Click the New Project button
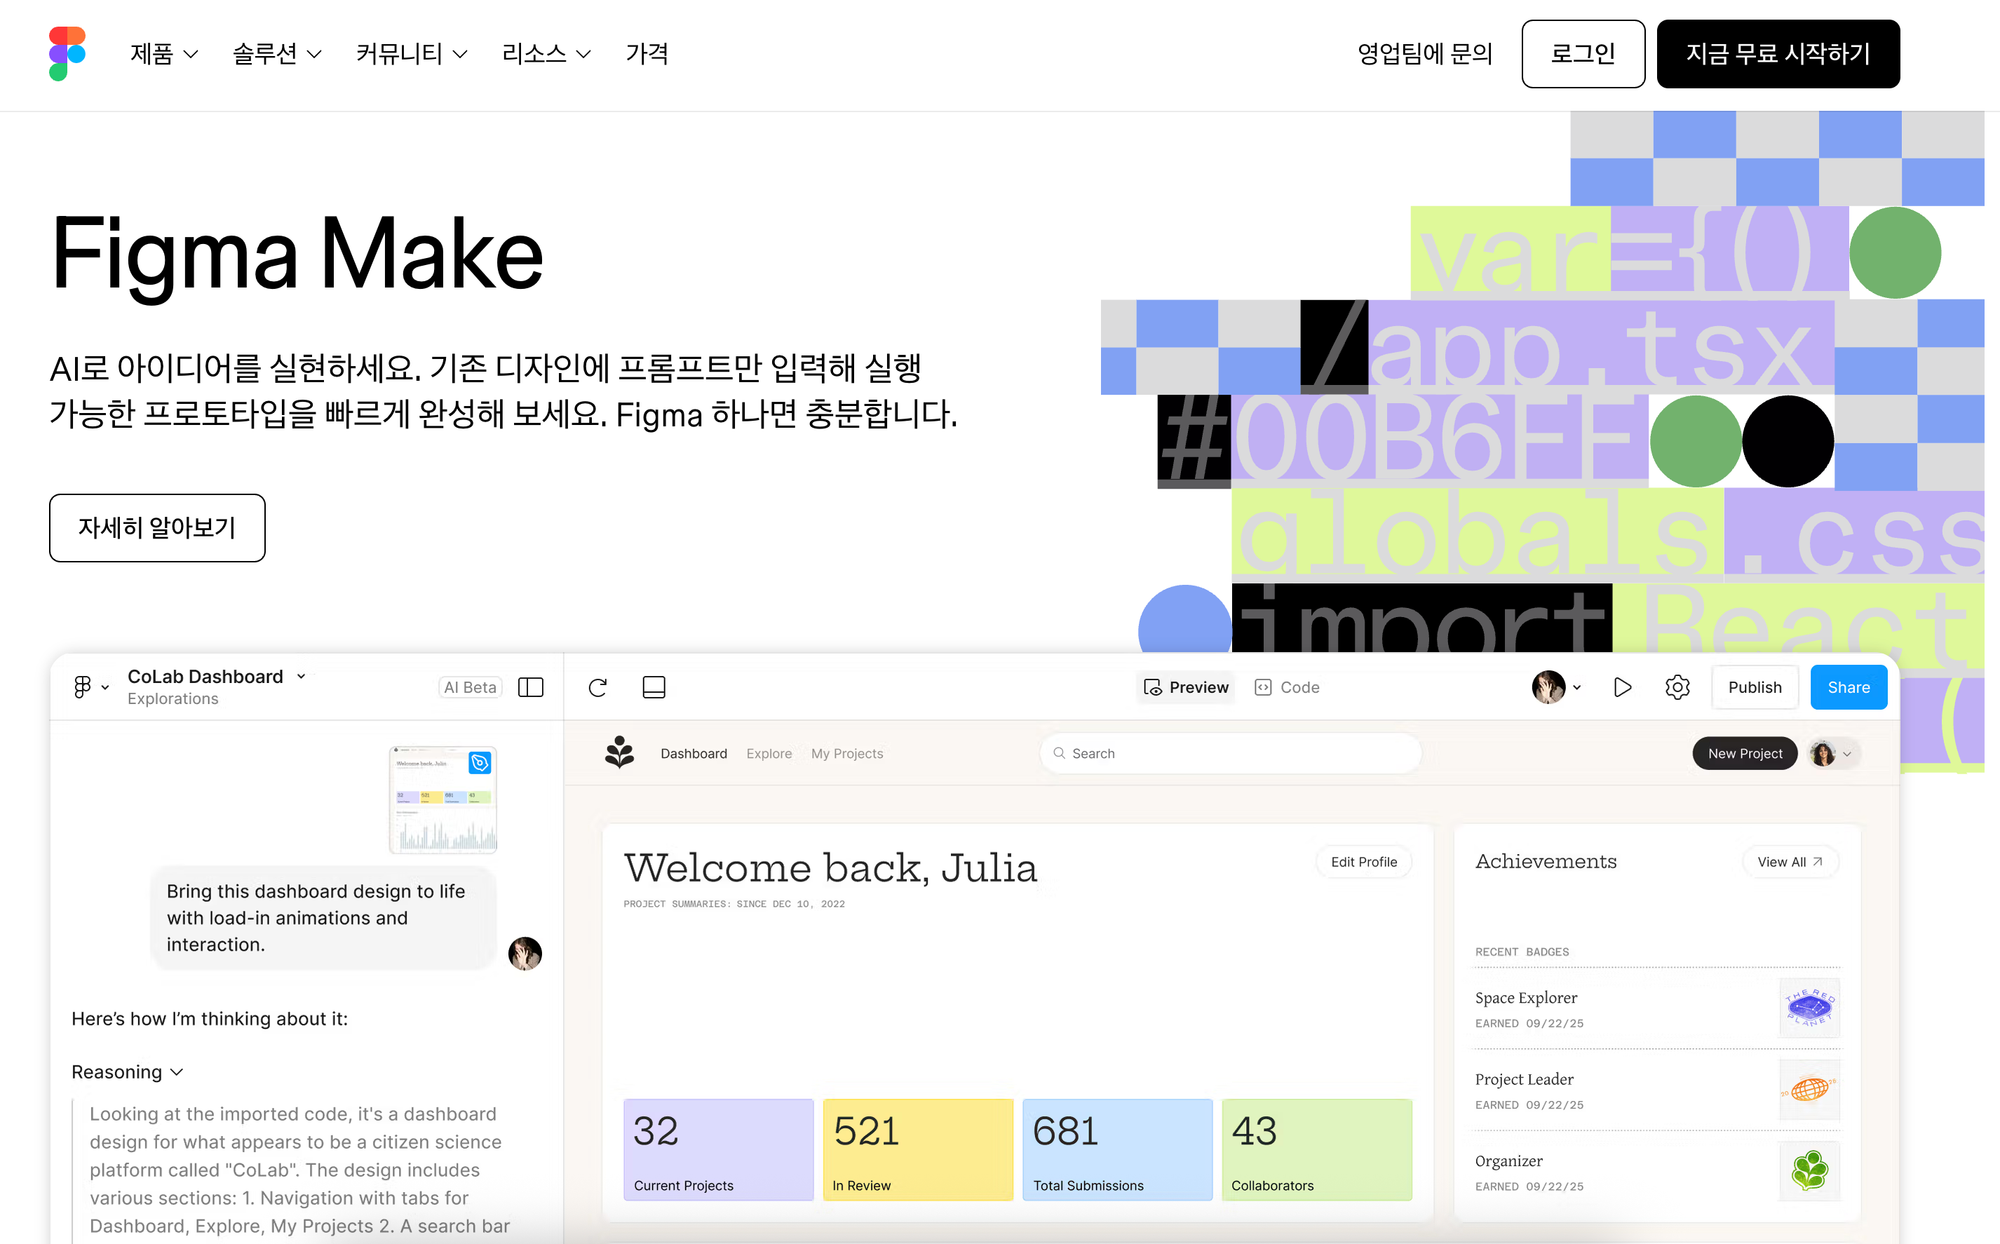This screenshot has height=1244, width=2000. (x=1745, y=753)
